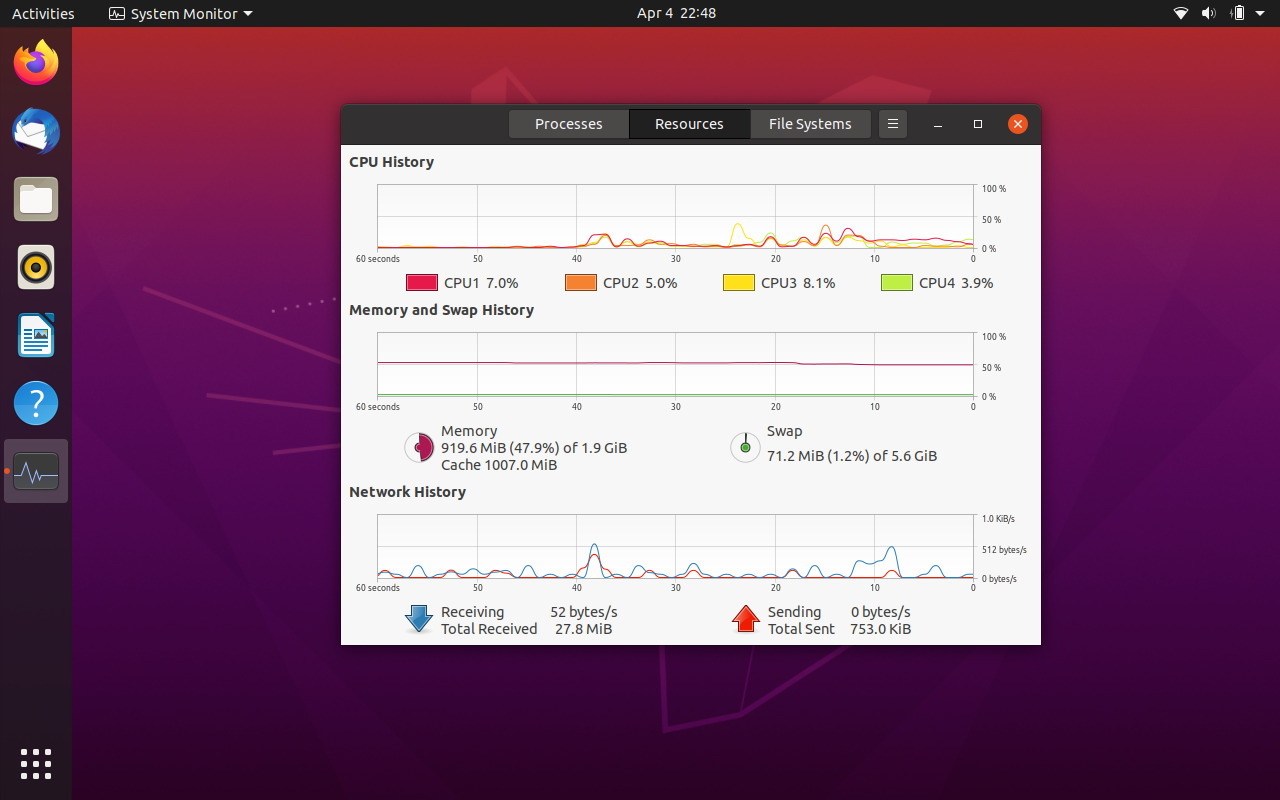
Task: Open the clock calendar via Apr 4 22:48
Action: [676, 13]
